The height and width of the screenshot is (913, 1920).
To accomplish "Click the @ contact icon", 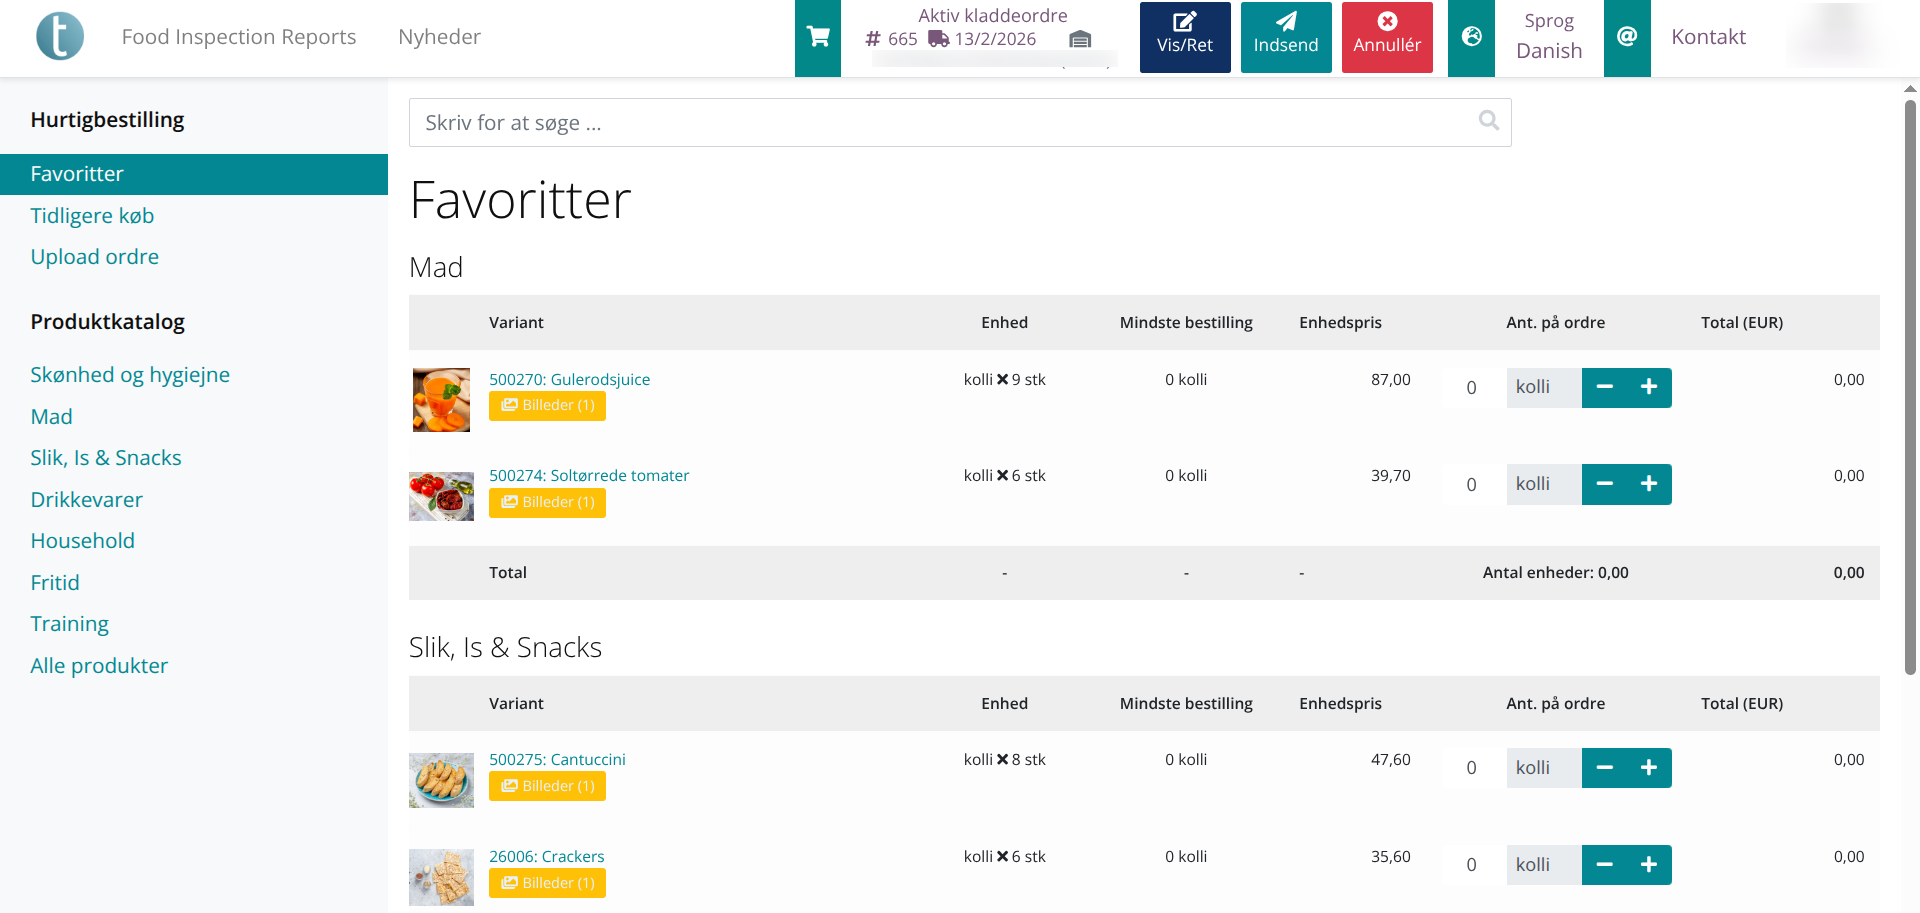I will 1627,37.
